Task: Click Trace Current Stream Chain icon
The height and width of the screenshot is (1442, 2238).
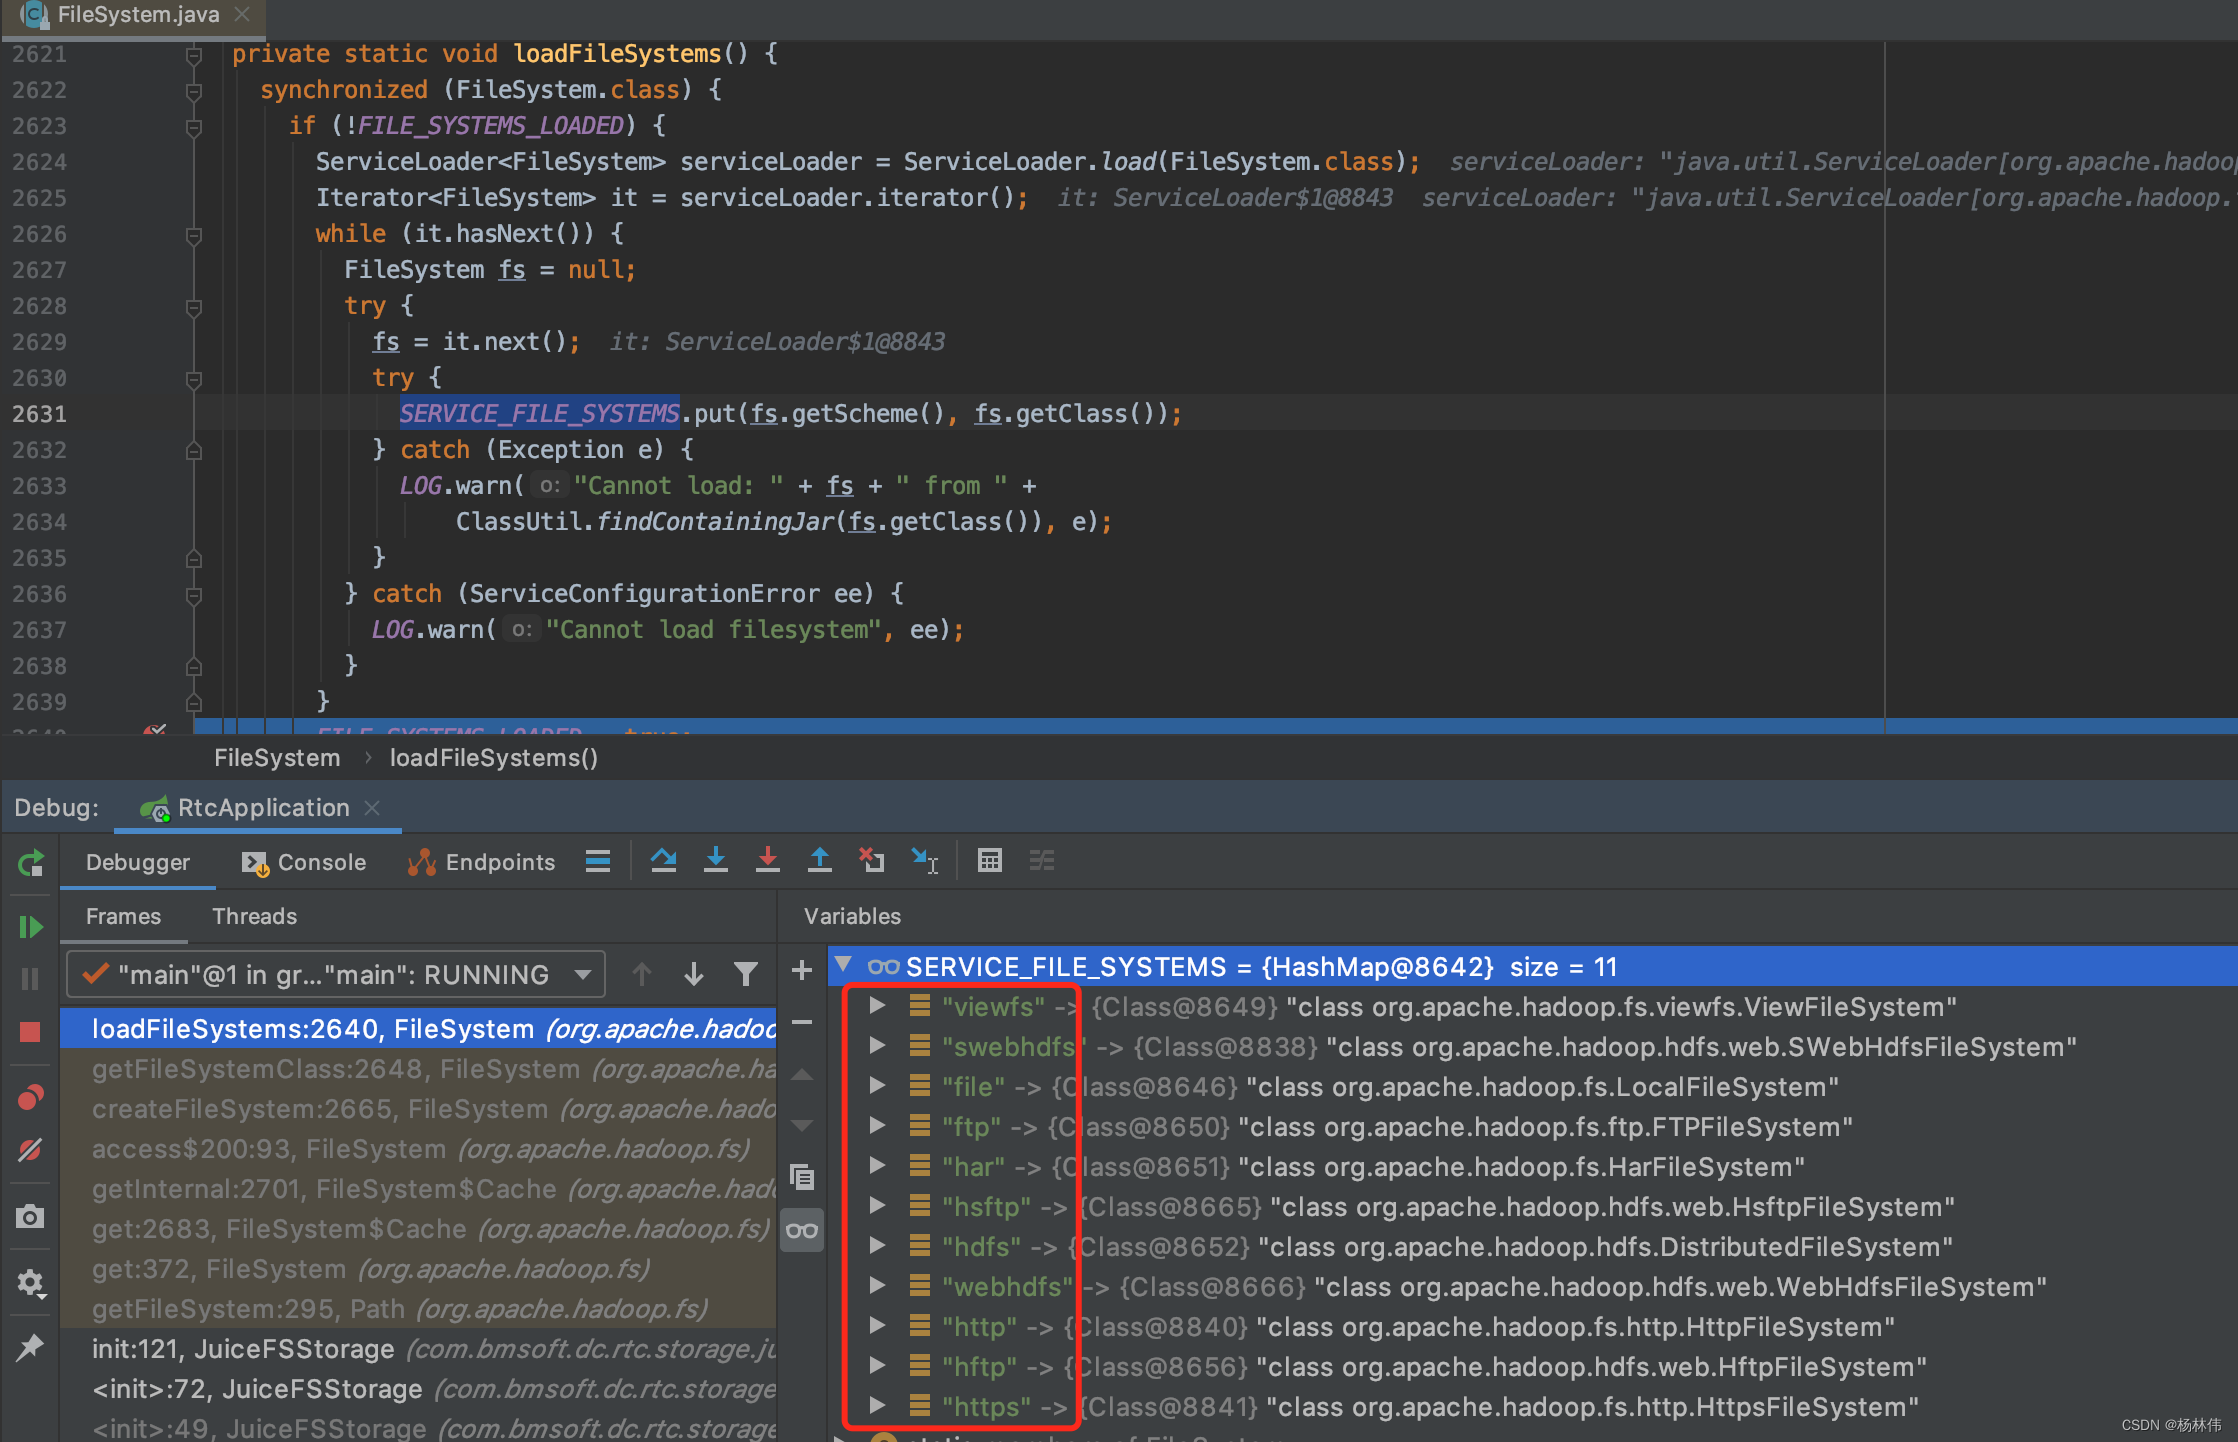Action: click(x=1042, y=860)
